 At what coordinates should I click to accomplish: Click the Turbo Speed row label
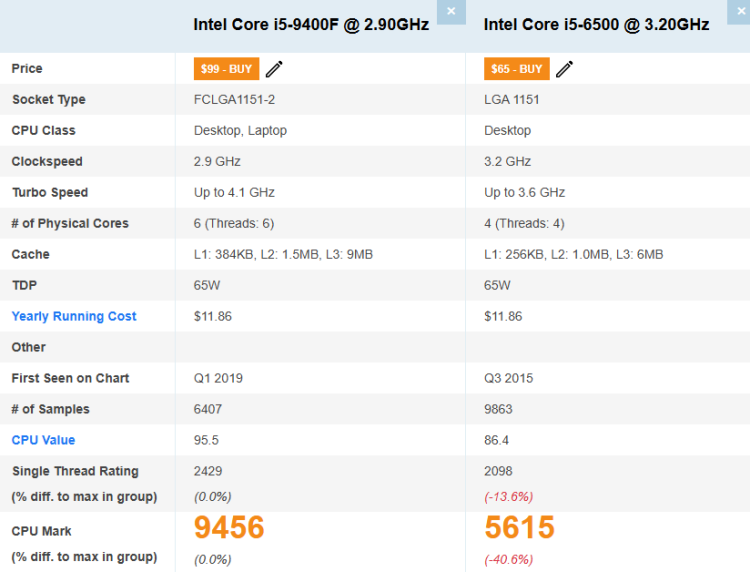(x=50, y=192)
